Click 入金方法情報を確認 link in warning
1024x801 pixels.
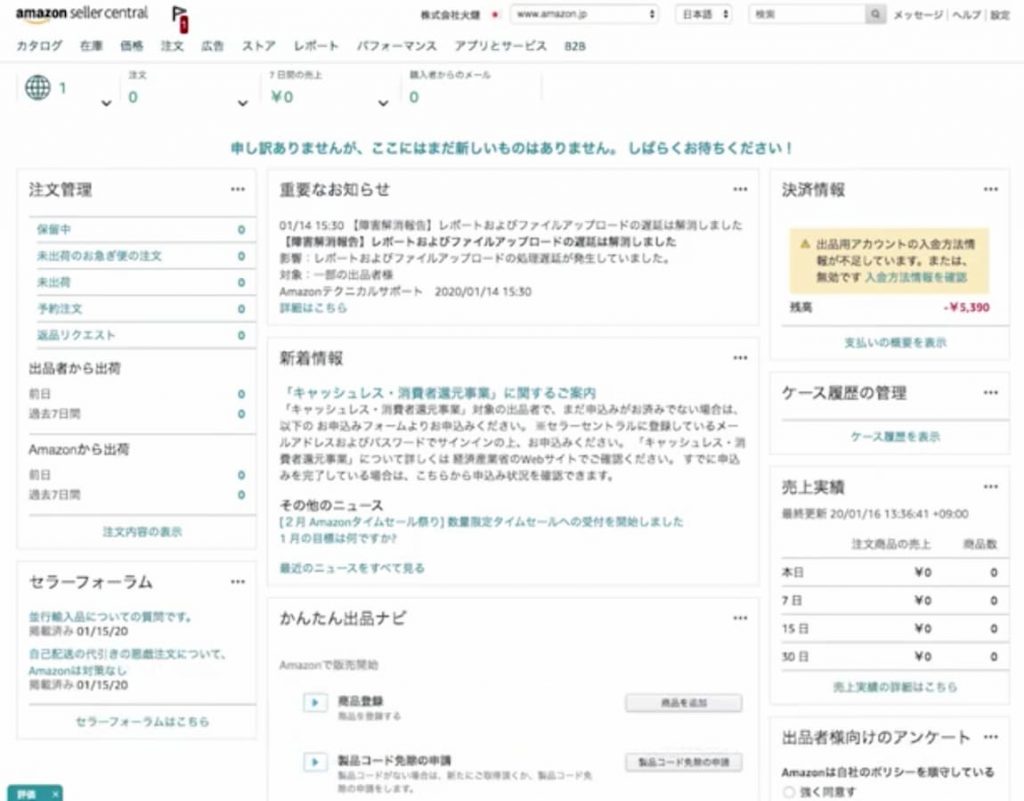click(x=916, y=277)
